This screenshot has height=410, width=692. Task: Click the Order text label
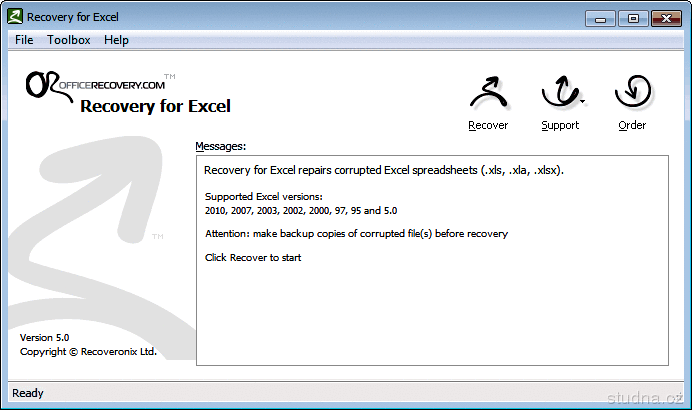click(632, 125)
